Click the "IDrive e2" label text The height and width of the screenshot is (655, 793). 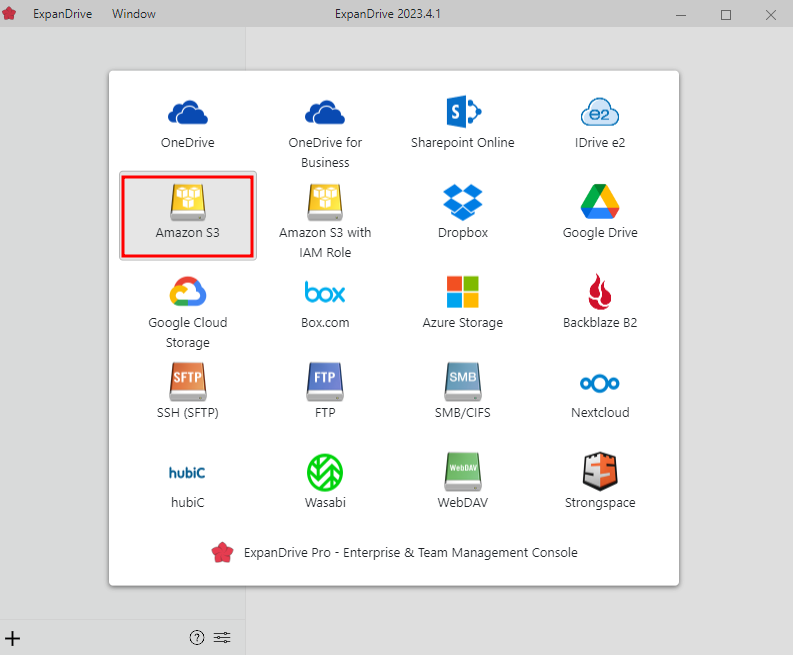pyautogui.click(x=600, y=143)
